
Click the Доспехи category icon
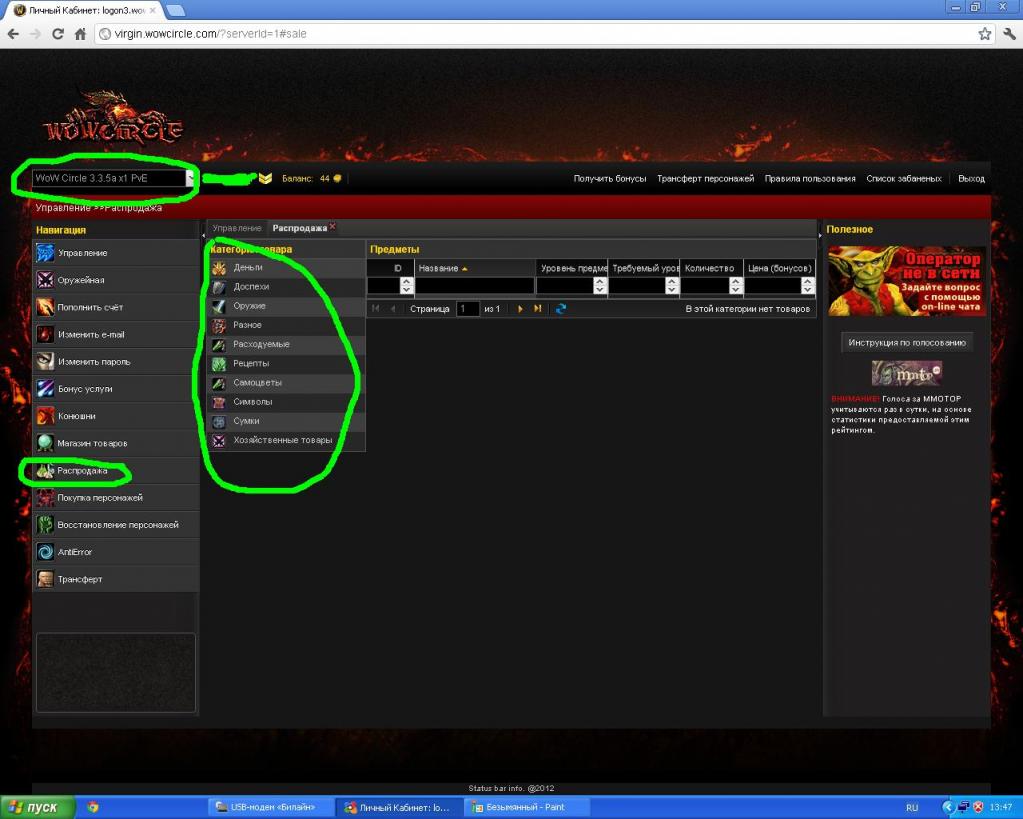click(x=219, y=287)
